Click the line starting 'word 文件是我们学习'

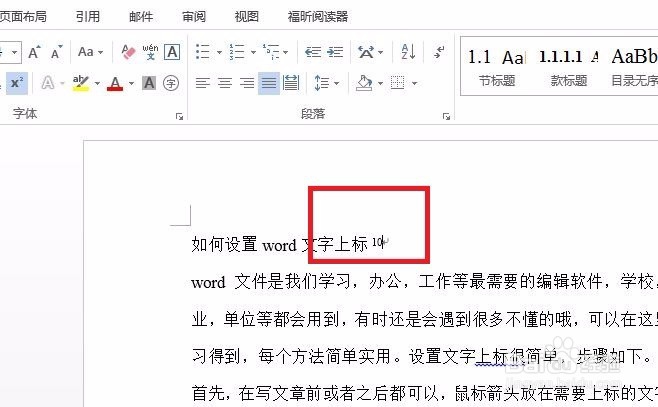point(424,282)
